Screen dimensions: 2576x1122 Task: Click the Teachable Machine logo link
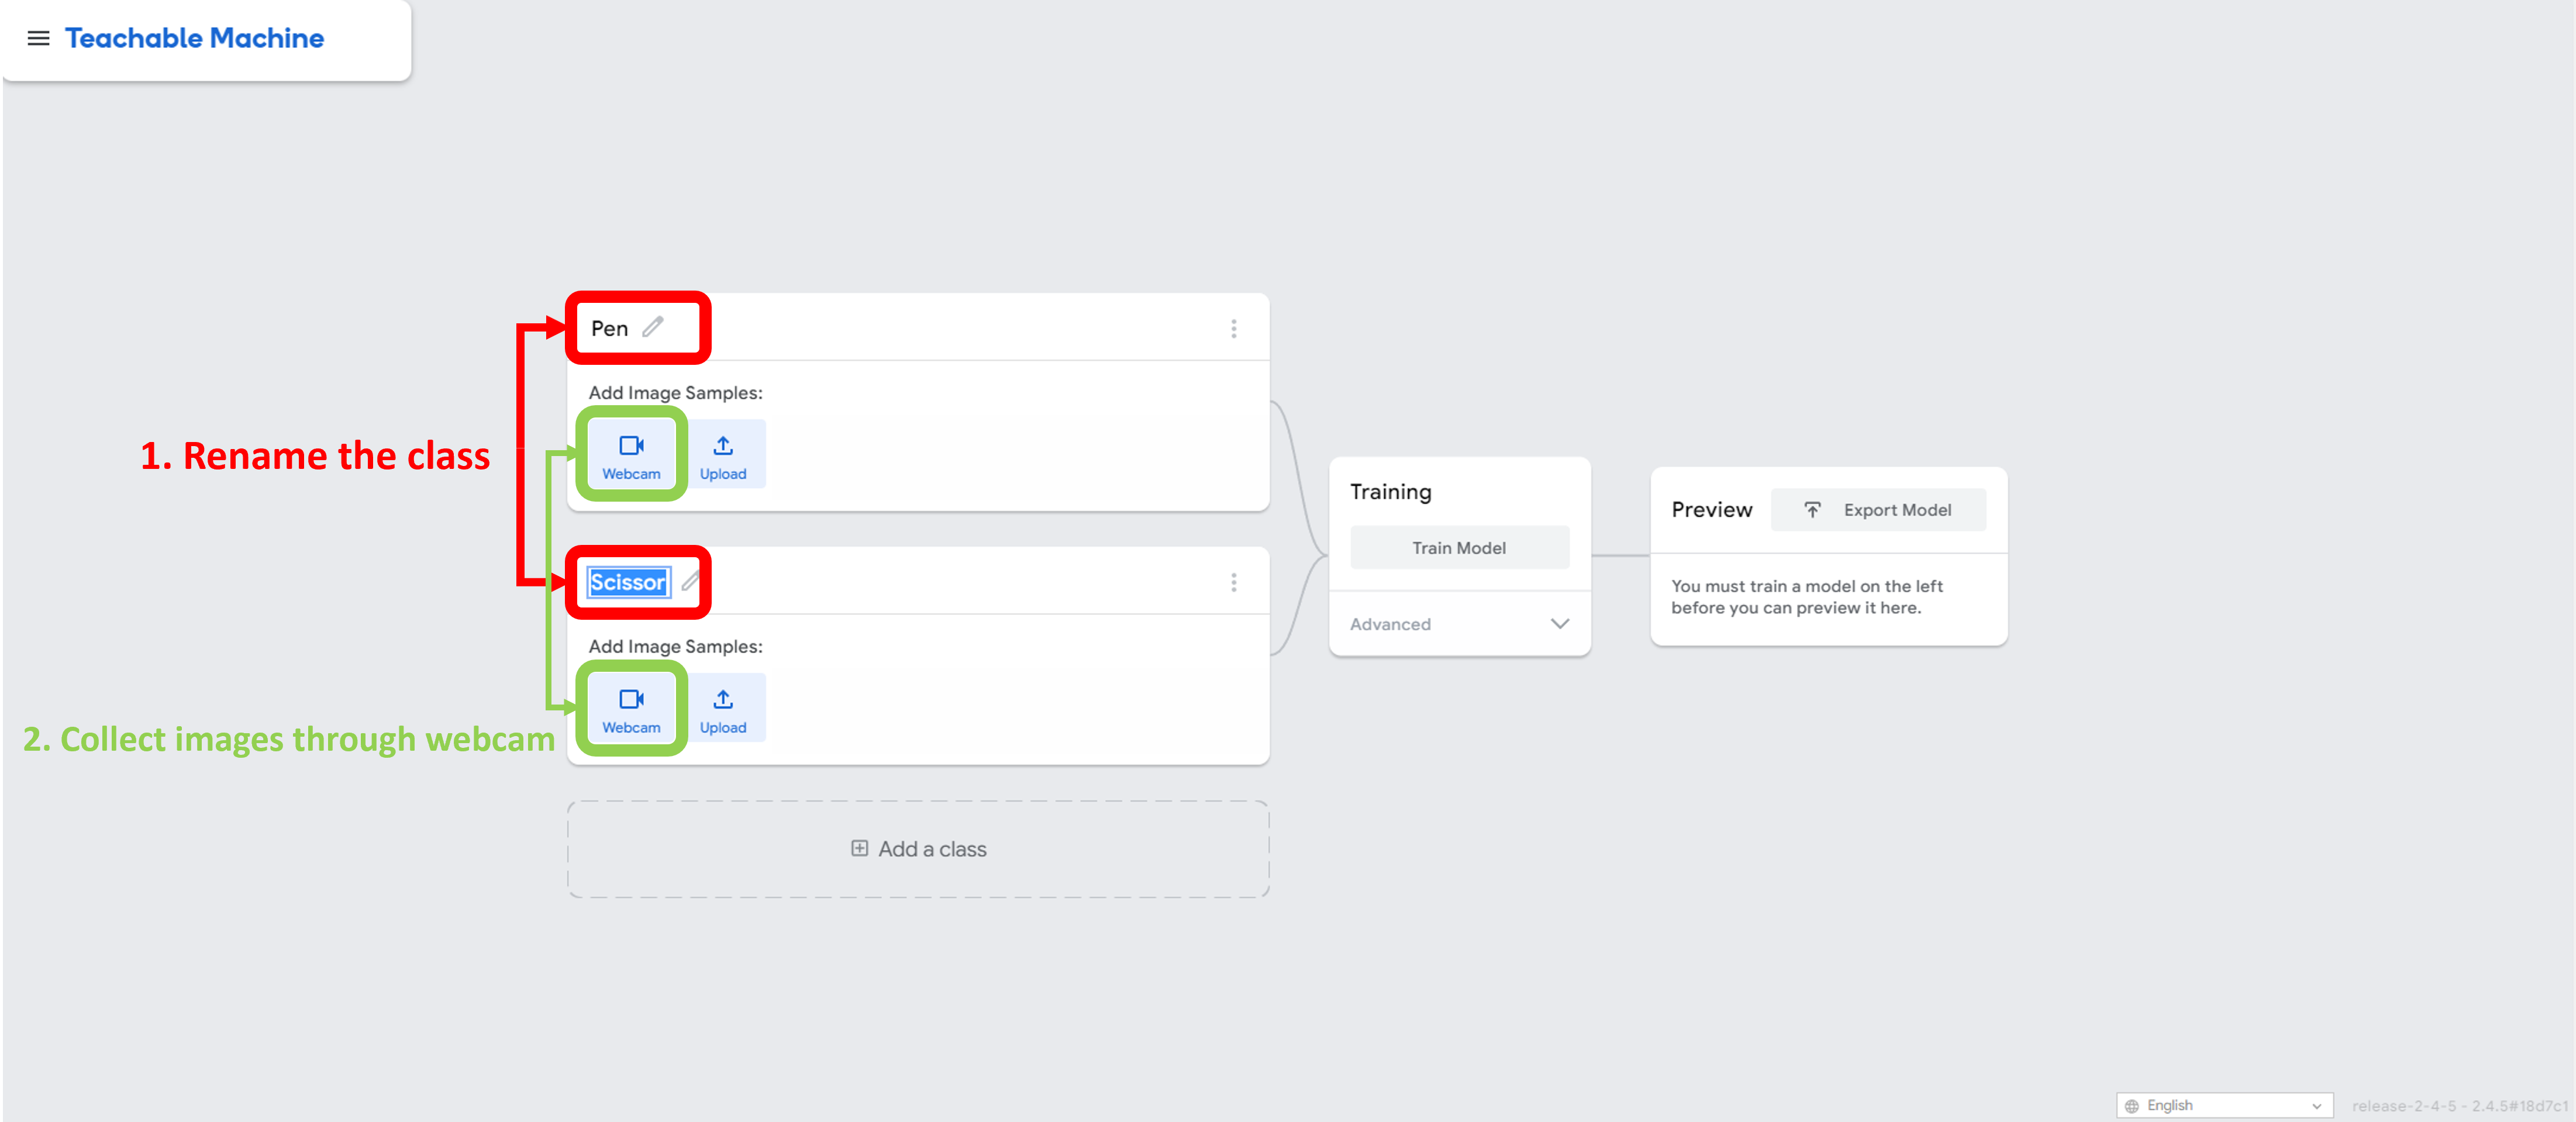click(195, 38)
